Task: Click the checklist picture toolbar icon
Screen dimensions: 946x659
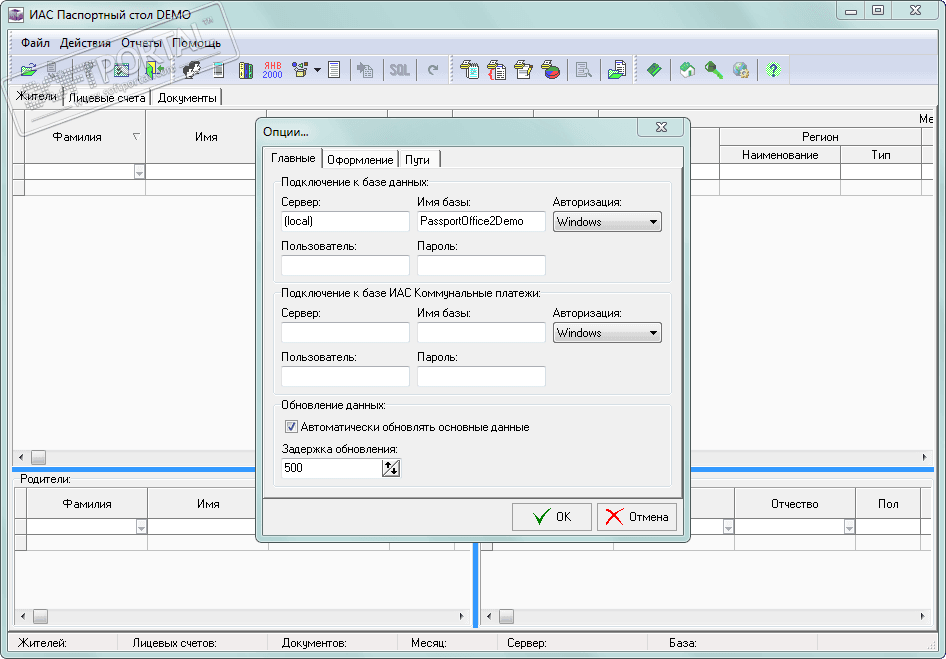Action: coord(122,70)
